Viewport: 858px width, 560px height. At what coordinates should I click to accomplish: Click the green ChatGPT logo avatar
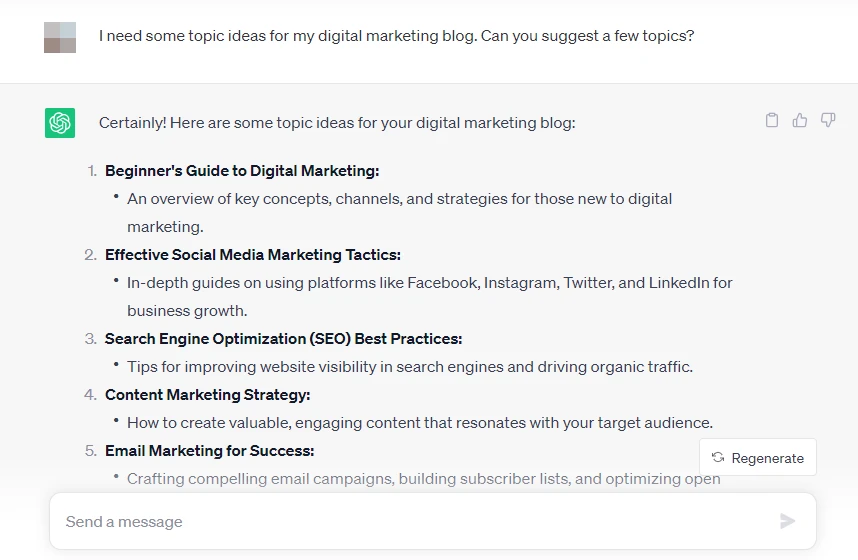60,122
